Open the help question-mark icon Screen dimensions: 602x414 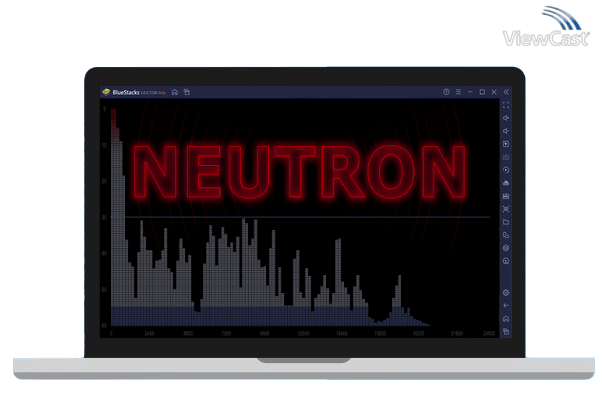pyautogui.click(x=446, y=92)
